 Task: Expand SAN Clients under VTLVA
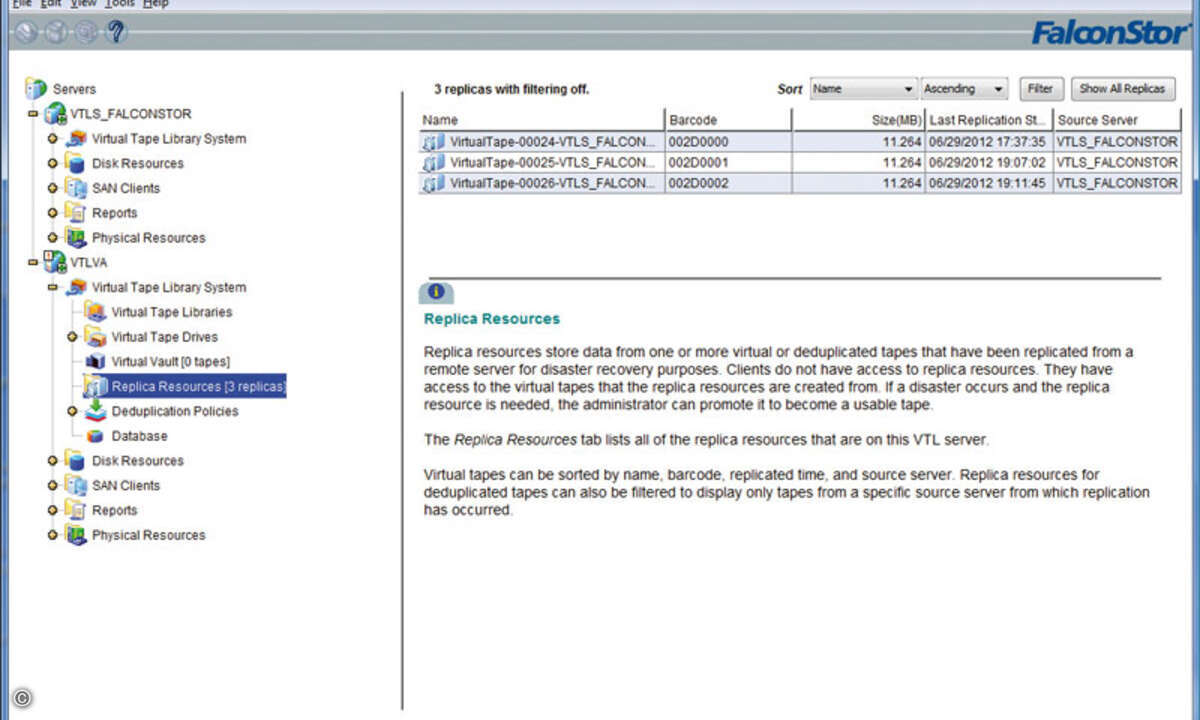tap(53, 485)
